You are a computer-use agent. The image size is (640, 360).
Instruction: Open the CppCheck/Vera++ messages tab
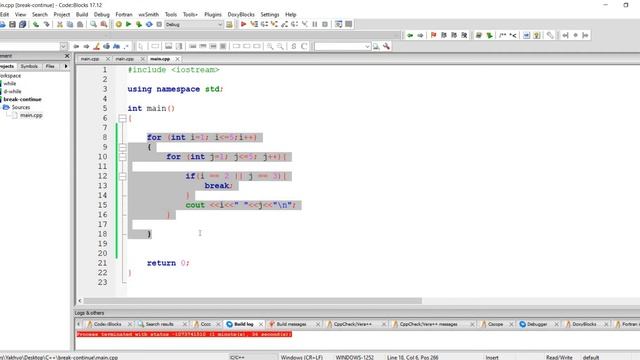(x=428, y=324)
